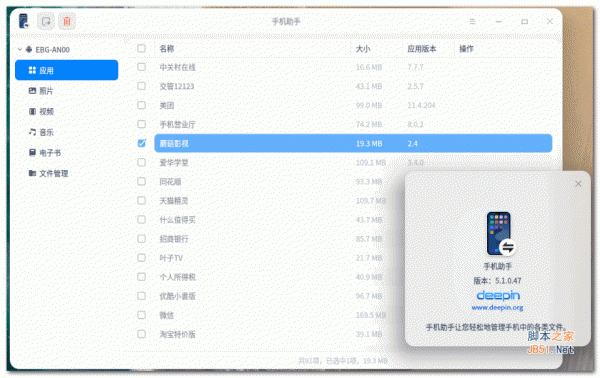Sort by the 名称 column header
The height and width of the screenshot is (378, 600).
[x=167, y=49]
